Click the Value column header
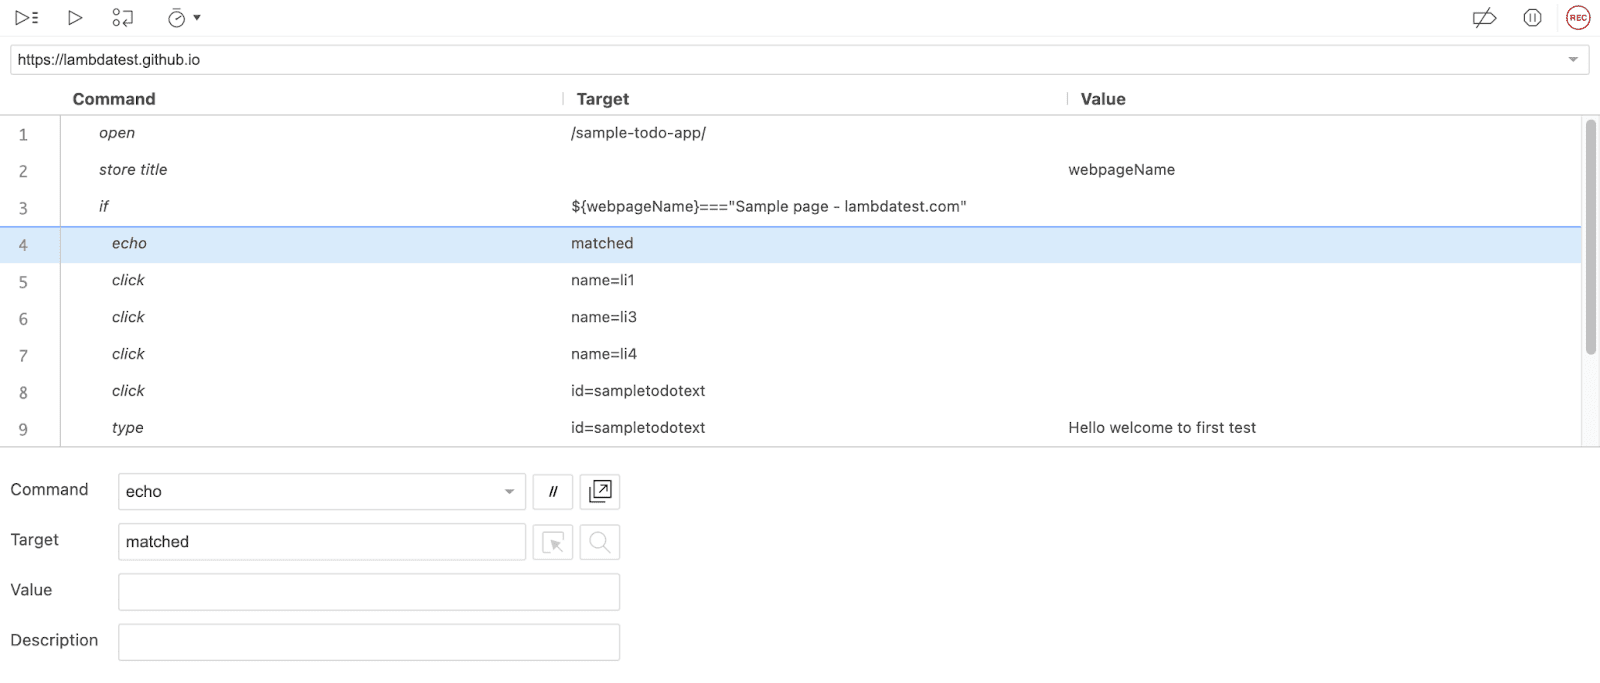The image size is (1600, 683). point(1103,99)
